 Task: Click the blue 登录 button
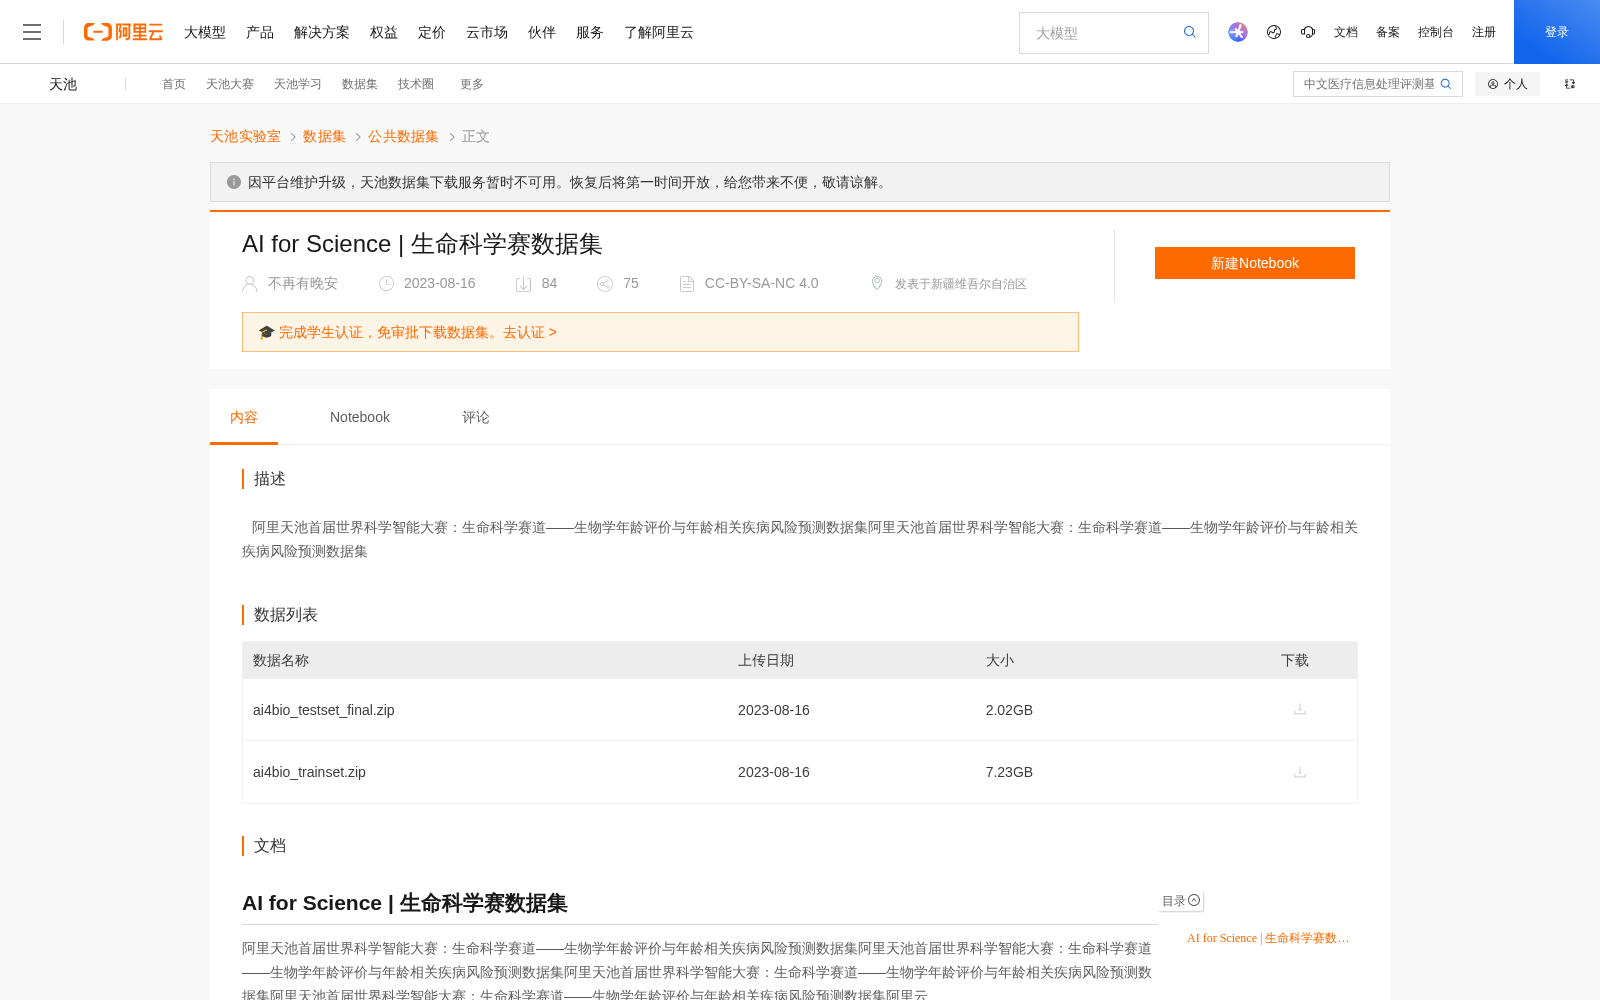click(1557, 32)
